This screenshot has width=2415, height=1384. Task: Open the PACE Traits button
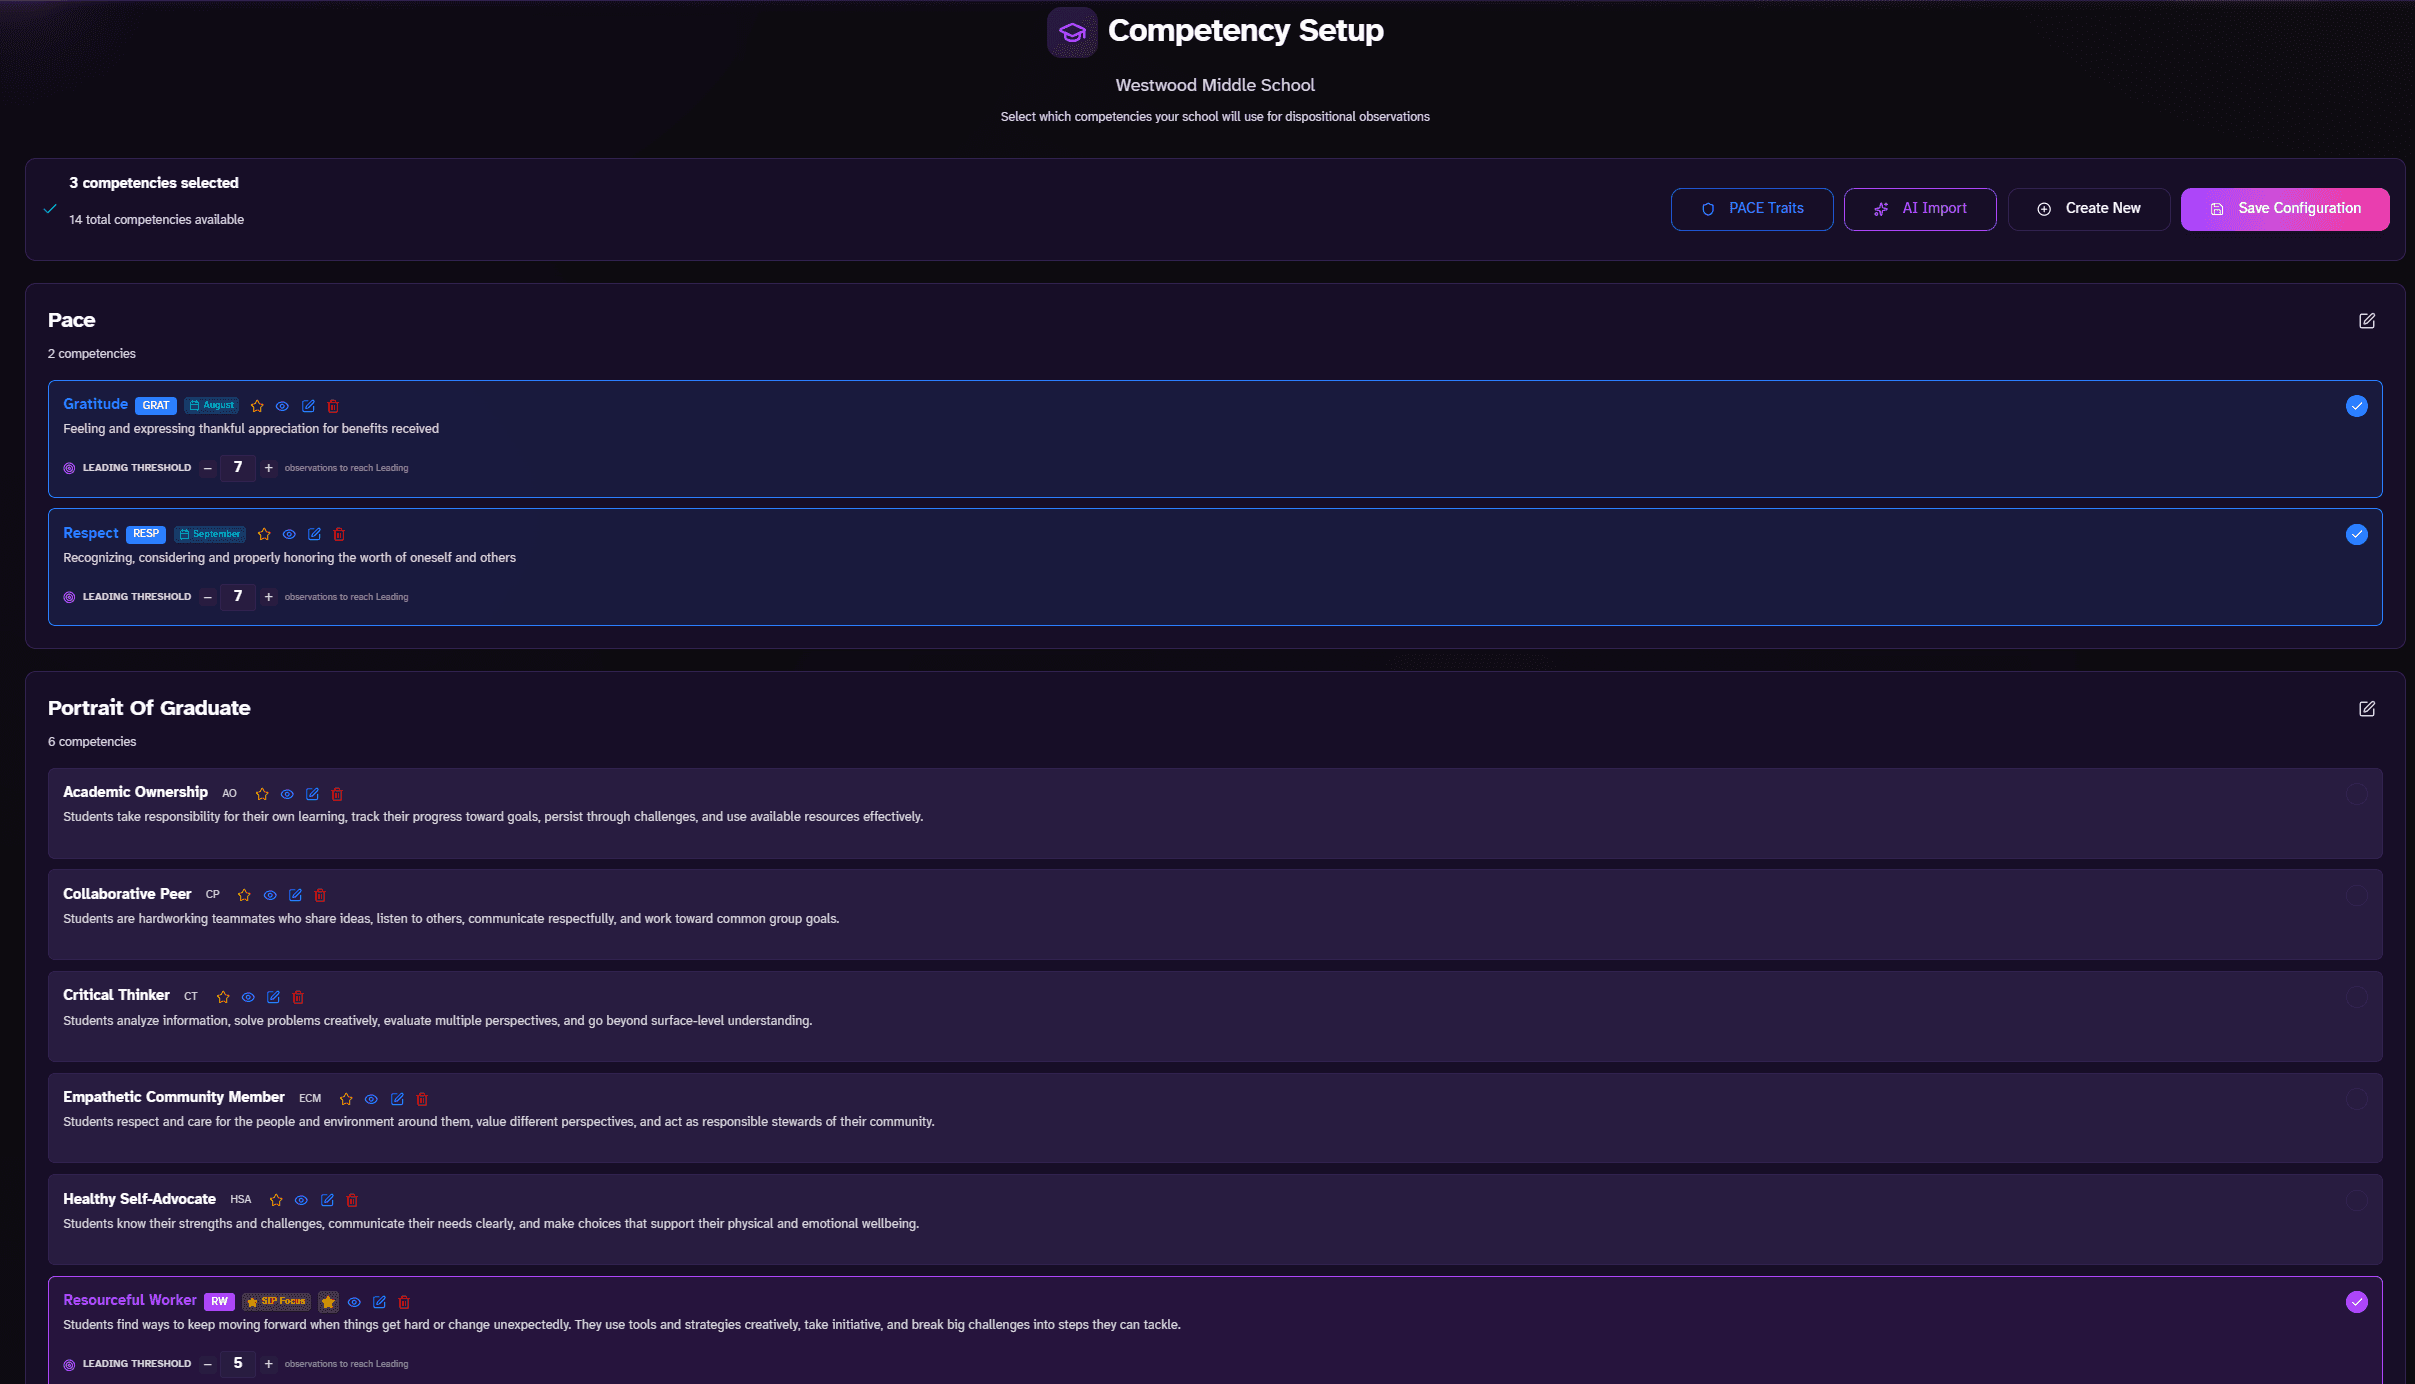pyautogui.click(x=1752, y=209)
